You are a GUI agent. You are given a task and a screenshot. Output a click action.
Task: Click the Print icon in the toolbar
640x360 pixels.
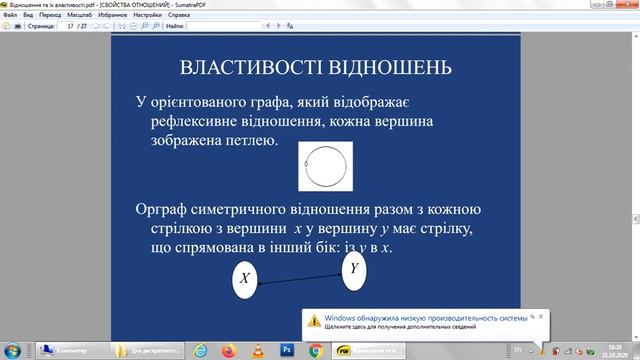18,26
